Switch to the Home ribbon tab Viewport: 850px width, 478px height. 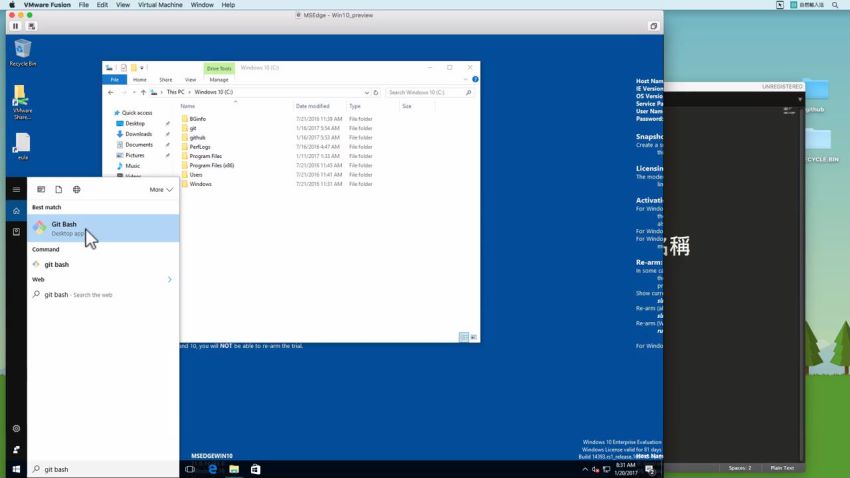[x=140, y=80]
